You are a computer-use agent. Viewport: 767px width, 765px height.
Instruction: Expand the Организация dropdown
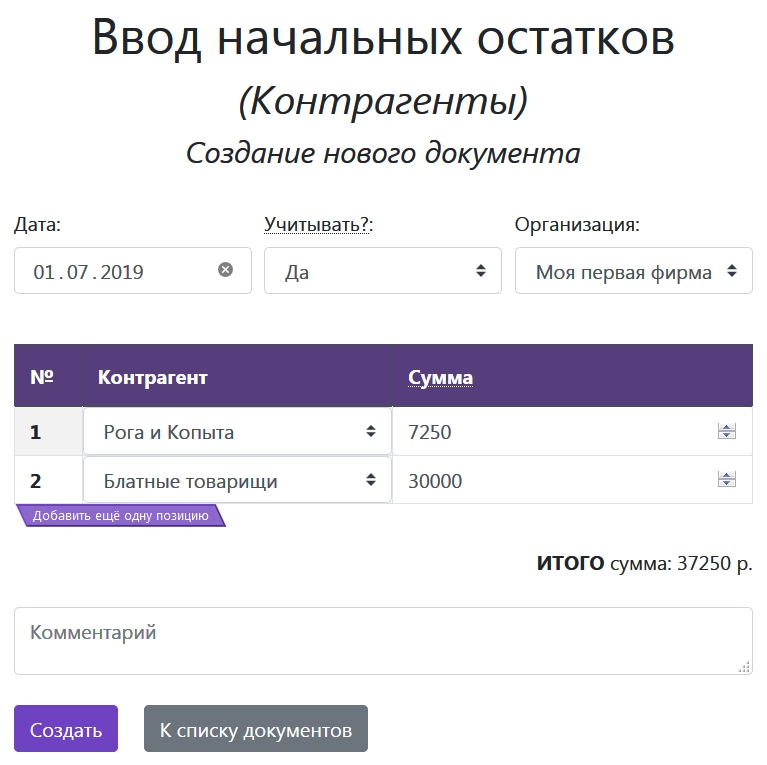633,271
